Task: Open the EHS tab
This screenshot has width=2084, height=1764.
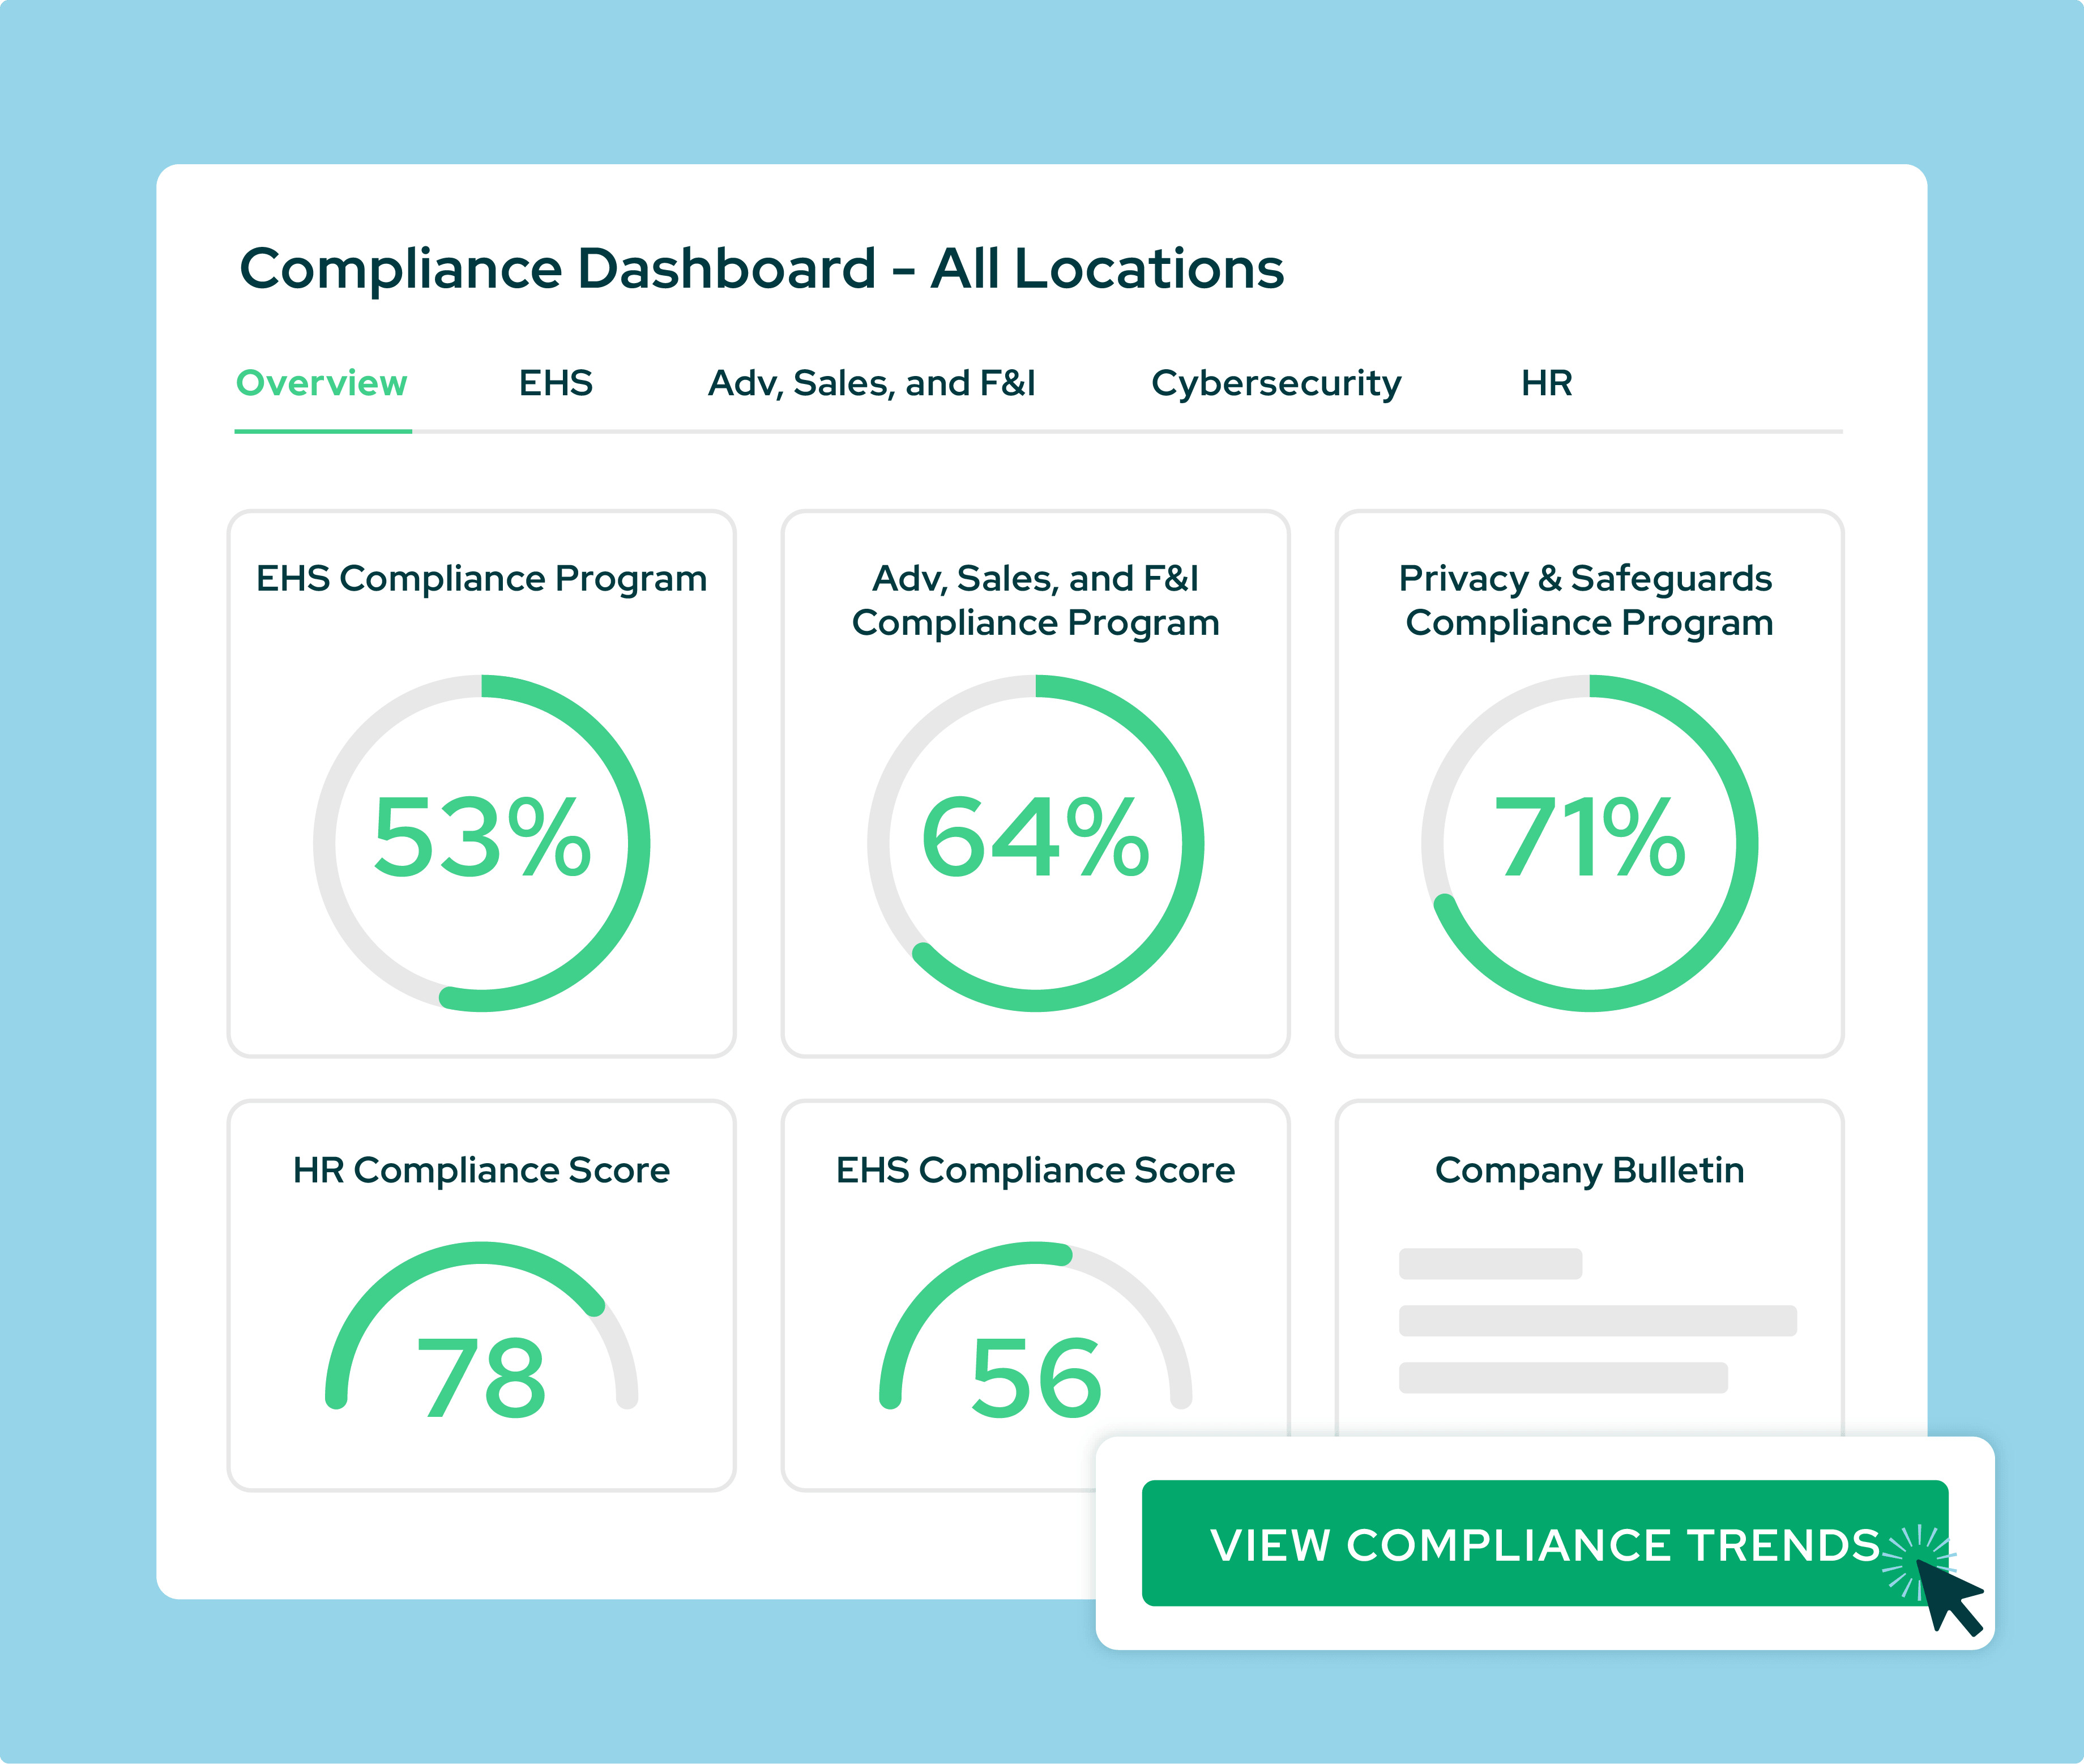Action: (x=556, y=384)
